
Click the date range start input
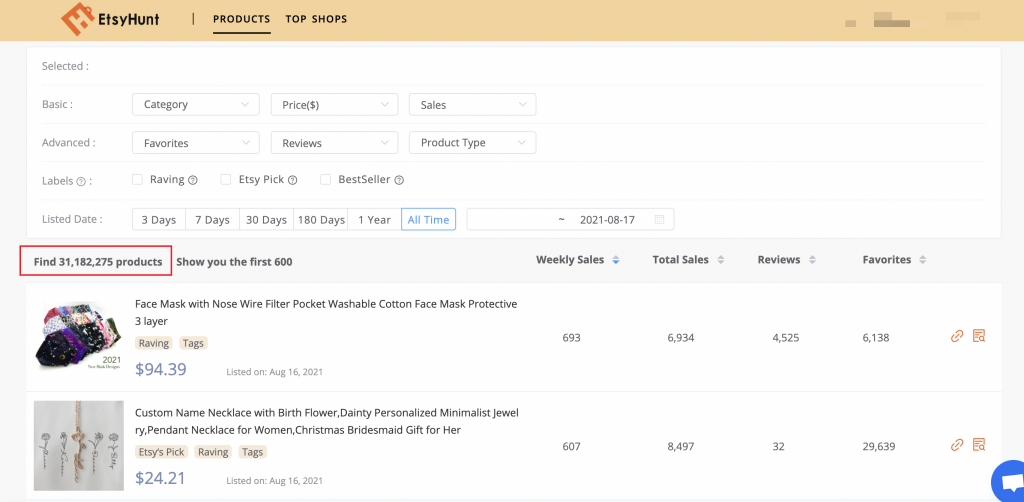pos(512,220)
